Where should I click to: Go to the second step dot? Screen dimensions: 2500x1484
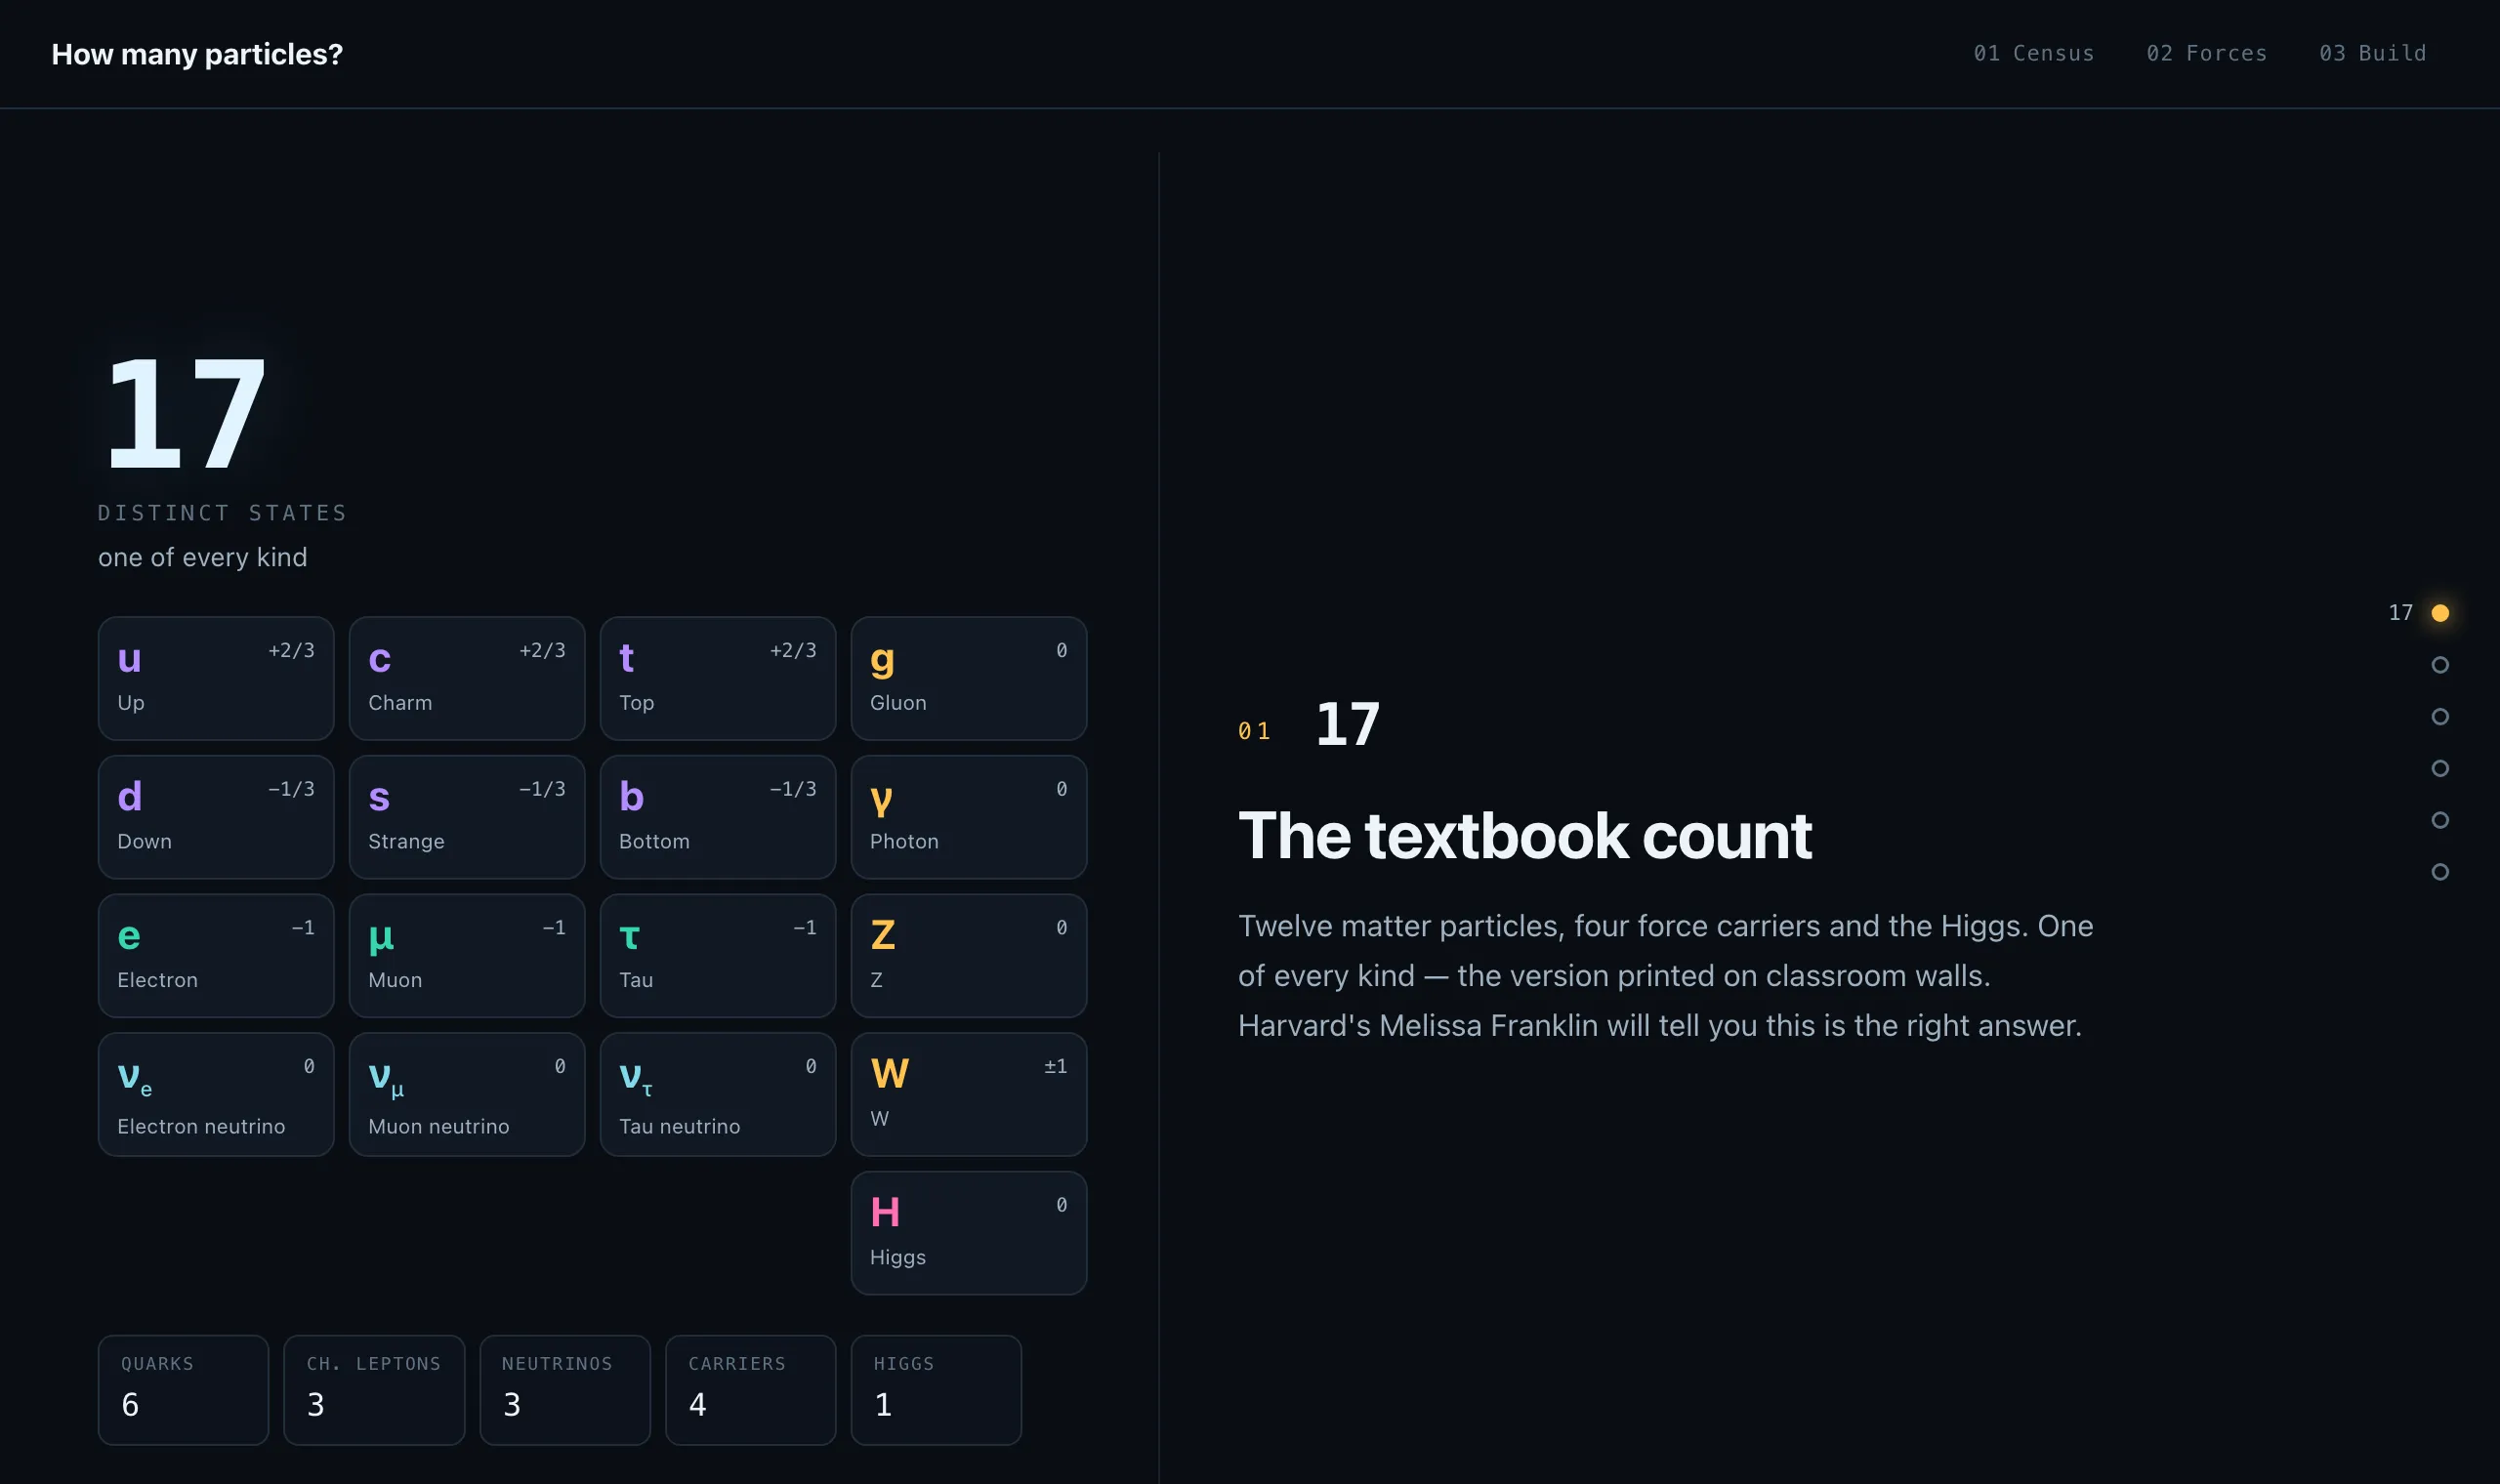click(x=2440, y=665)
